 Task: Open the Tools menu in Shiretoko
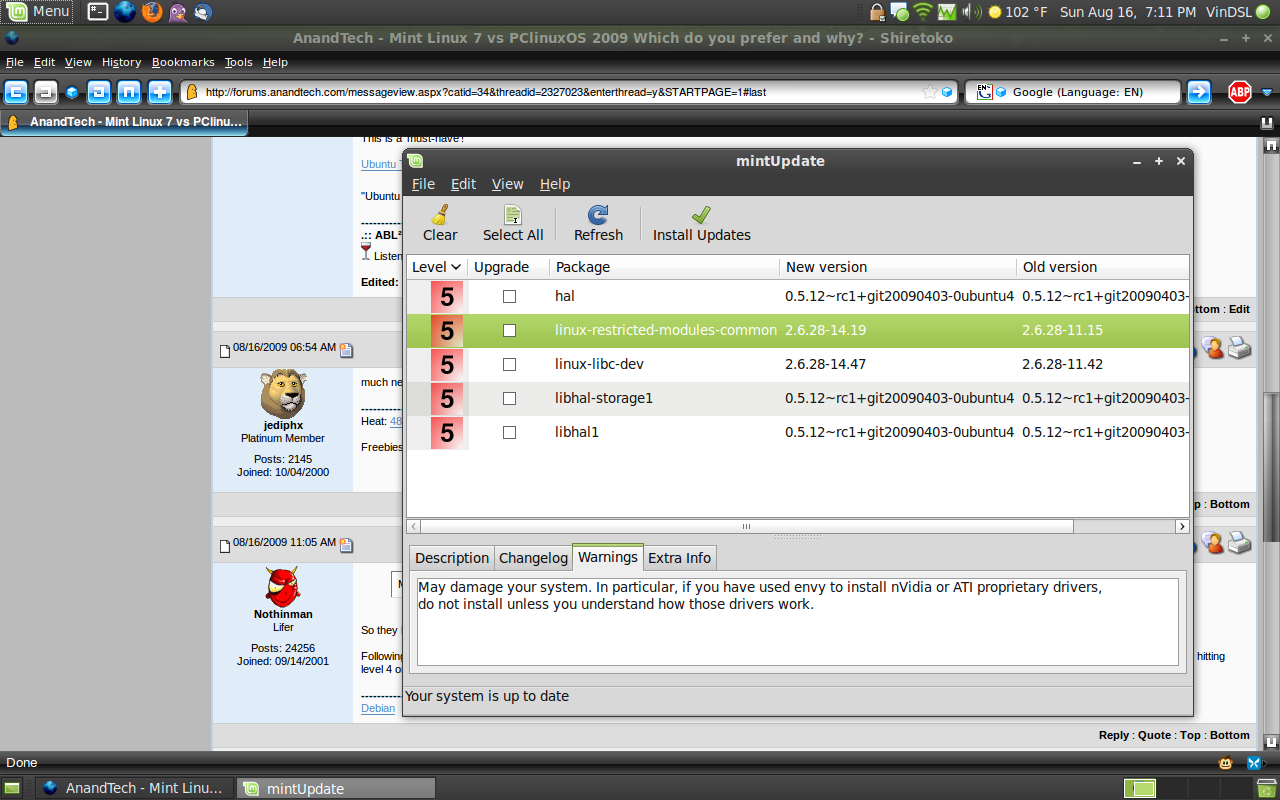(238, 62)
